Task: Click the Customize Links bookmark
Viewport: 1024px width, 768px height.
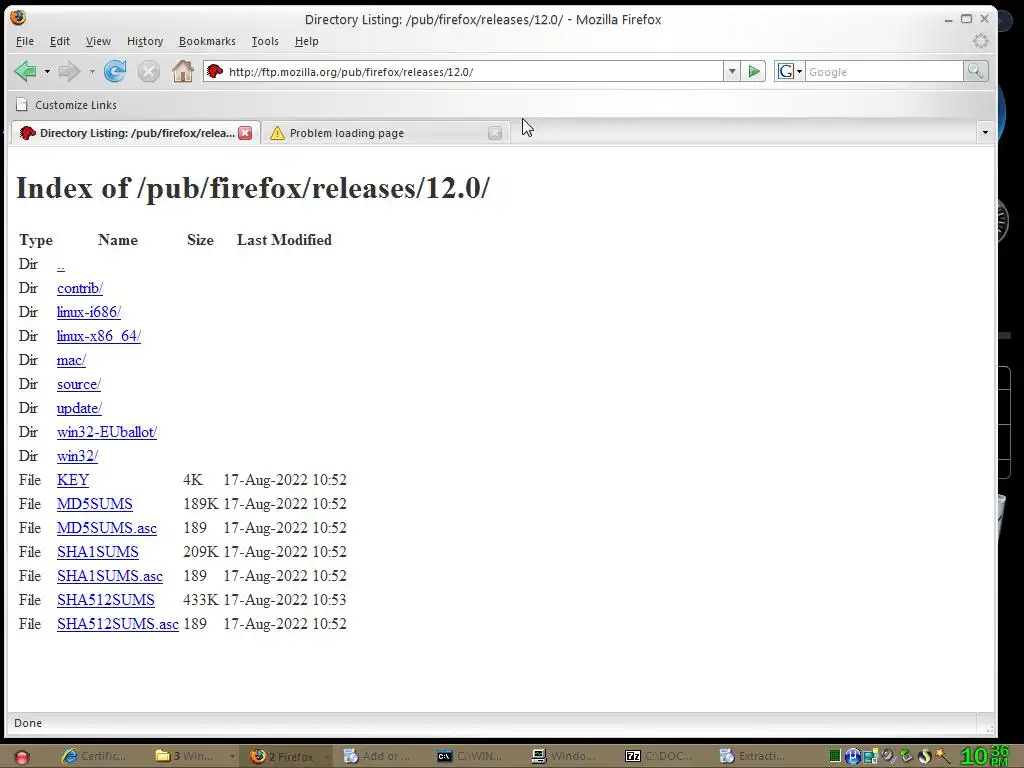Action: (66, 104)
